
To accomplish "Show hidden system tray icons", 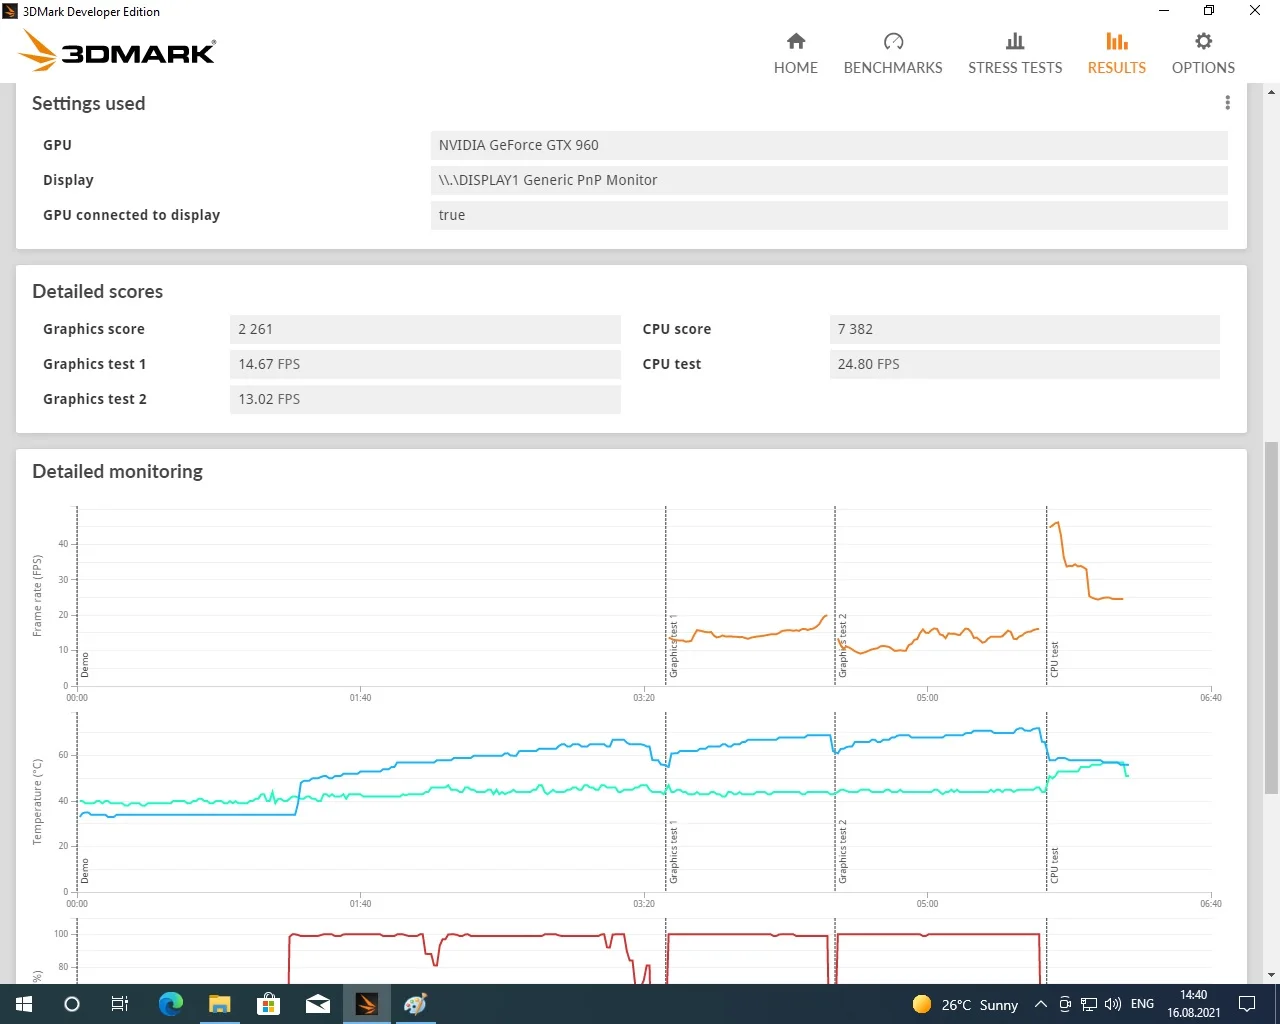I will [x=1041, y=1004].
